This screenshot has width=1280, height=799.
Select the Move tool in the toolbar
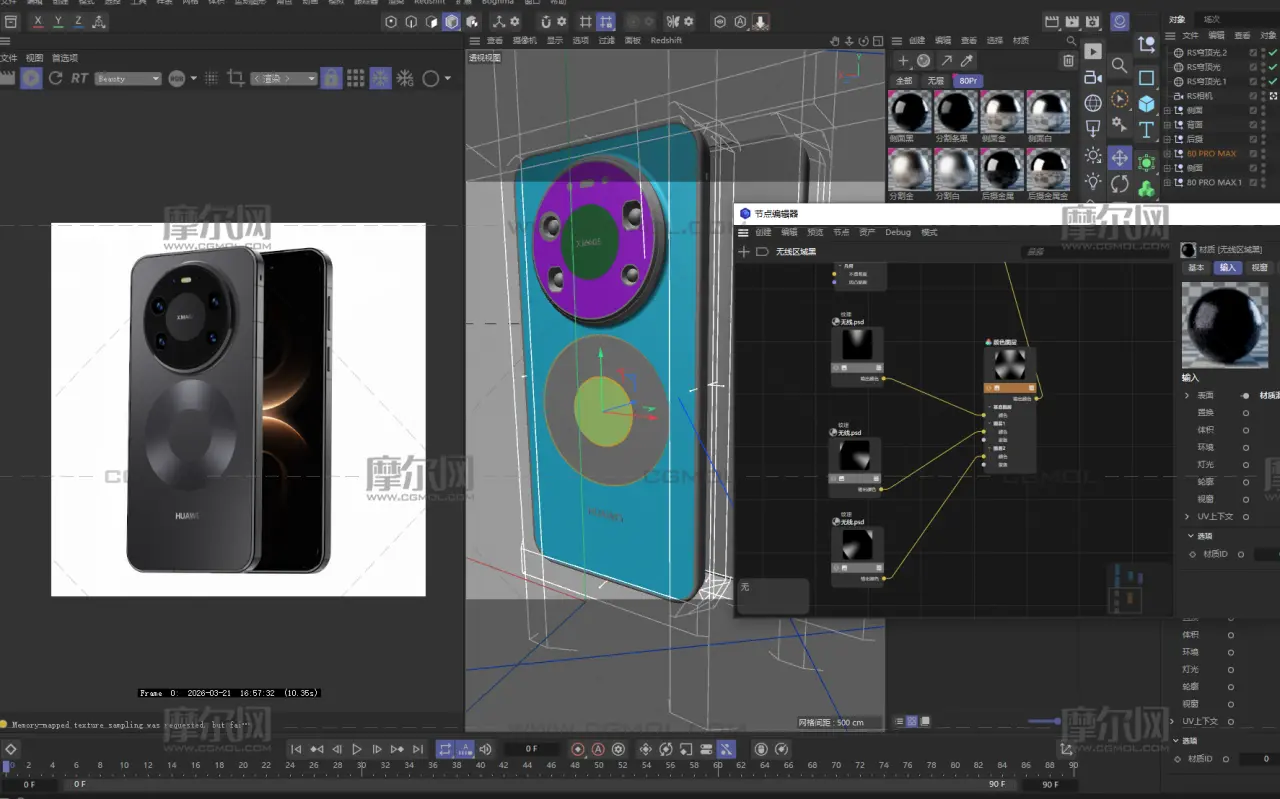click(1119, 157)
